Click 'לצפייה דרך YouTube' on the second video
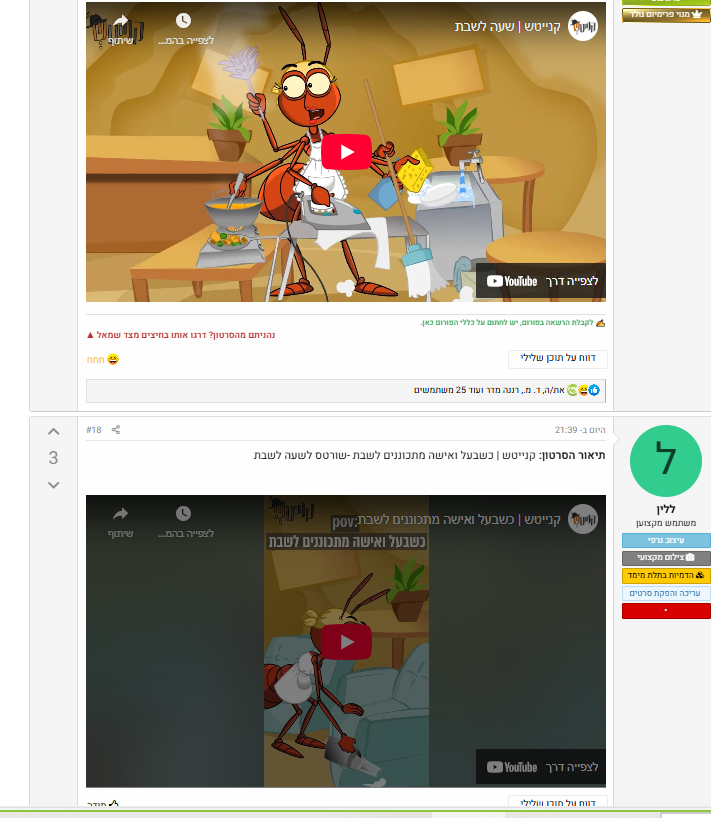 tap(541, 767)
